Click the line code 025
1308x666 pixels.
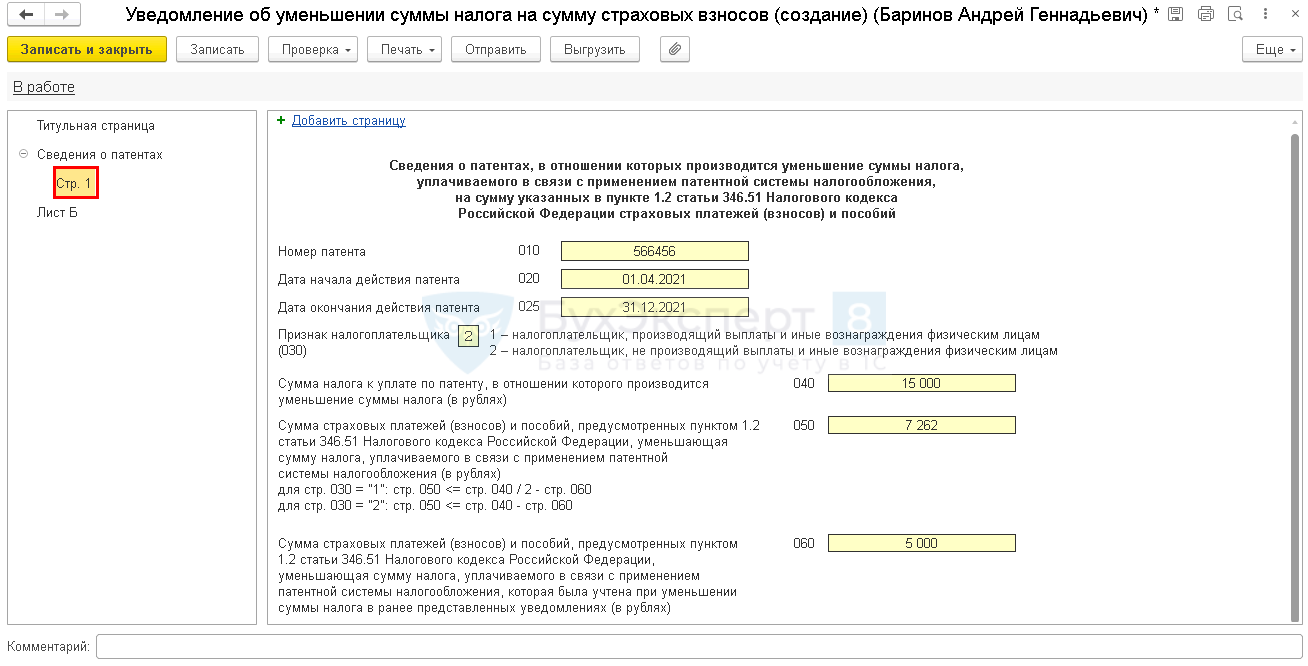click(529, 306)
